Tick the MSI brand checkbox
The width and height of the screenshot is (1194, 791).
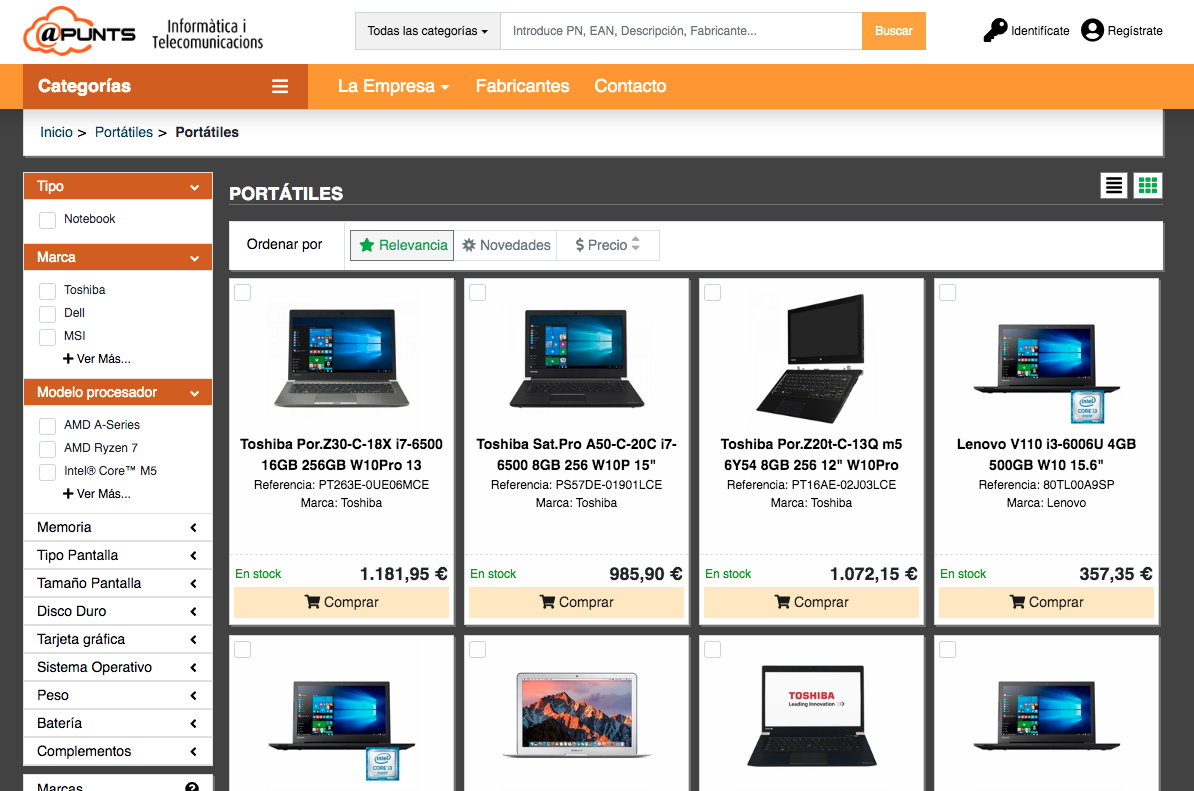[x=47, y=336]
